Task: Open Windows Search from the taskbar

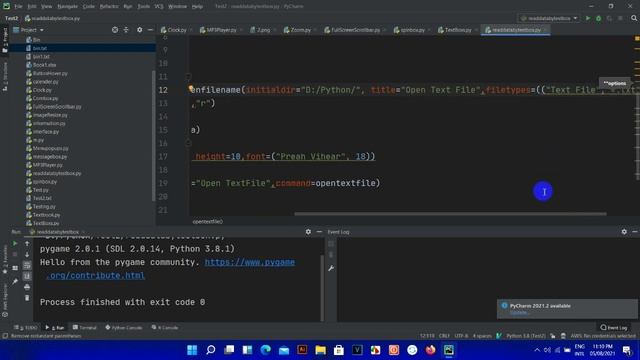Action: point(211,350)
